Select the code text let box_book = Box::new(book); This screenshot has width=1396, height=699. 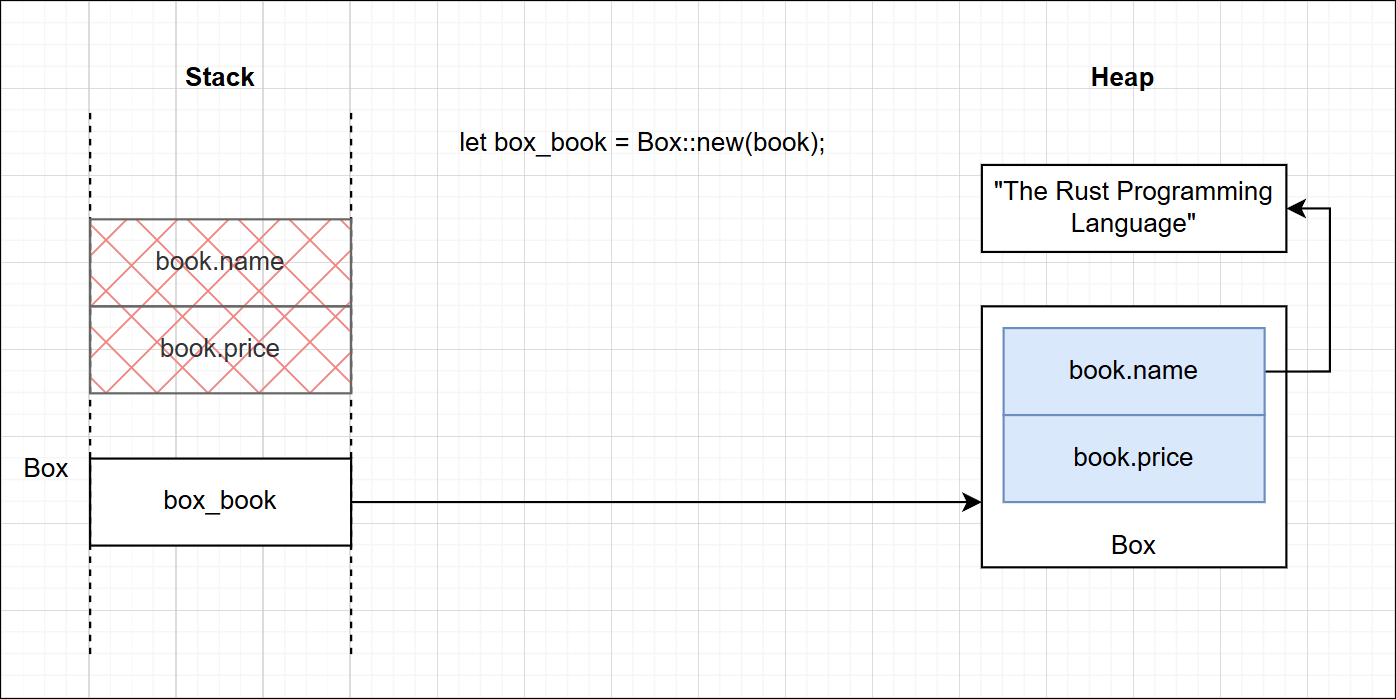pyautogui.click(x=642, y=142)
